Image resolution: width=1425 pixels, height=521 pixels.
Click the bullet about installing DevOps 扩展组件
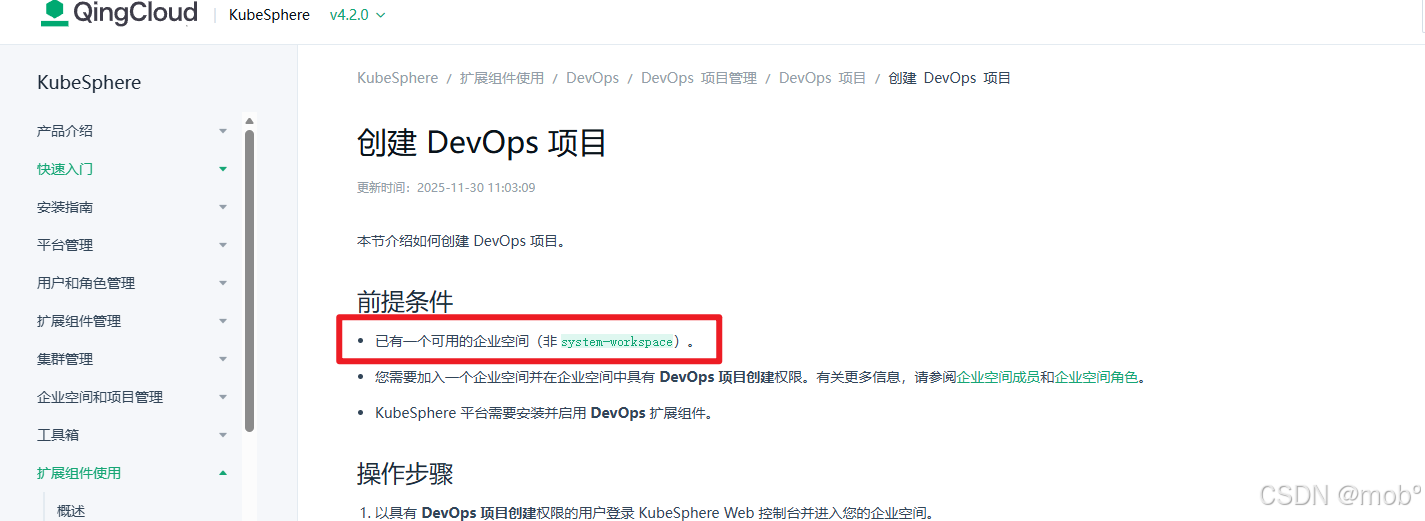pos(544,413)
